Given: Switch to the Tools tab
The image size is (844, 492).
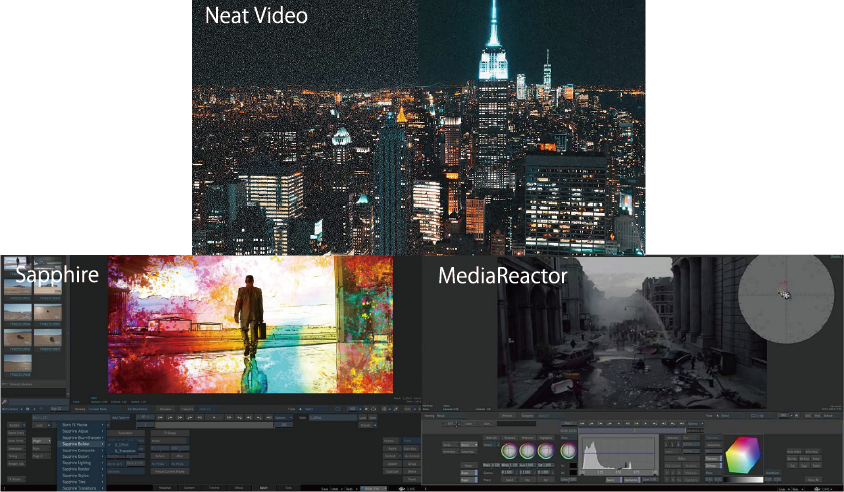Looking at the screenshot, I should [288, 488].
